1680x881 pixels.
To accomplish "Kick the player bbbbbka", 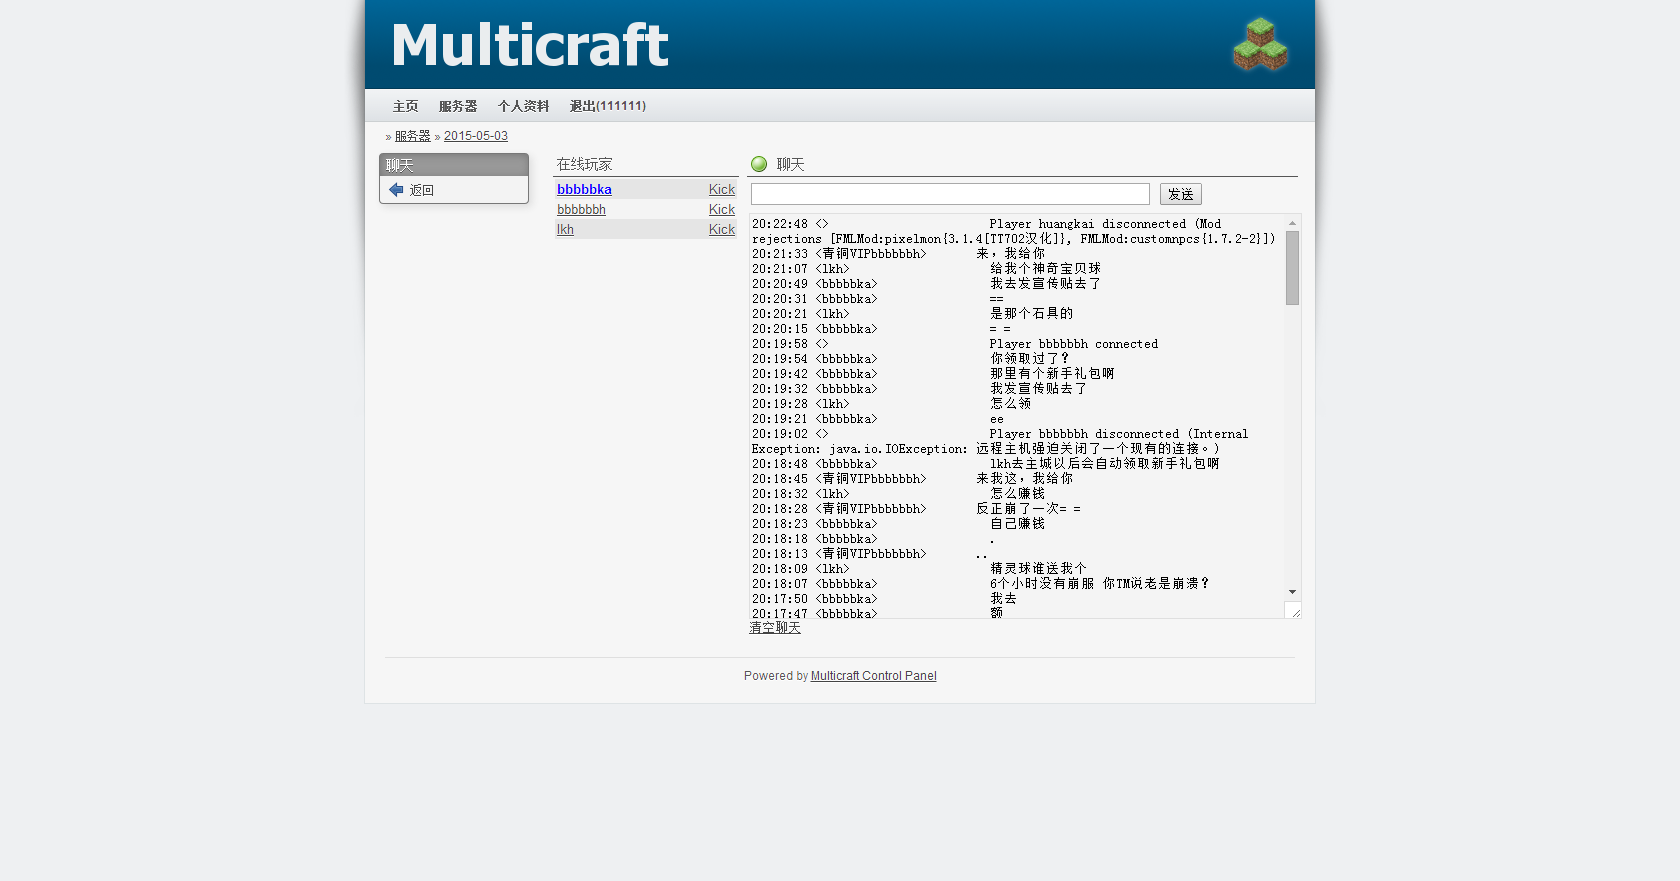I will click(x=722, y=189).
